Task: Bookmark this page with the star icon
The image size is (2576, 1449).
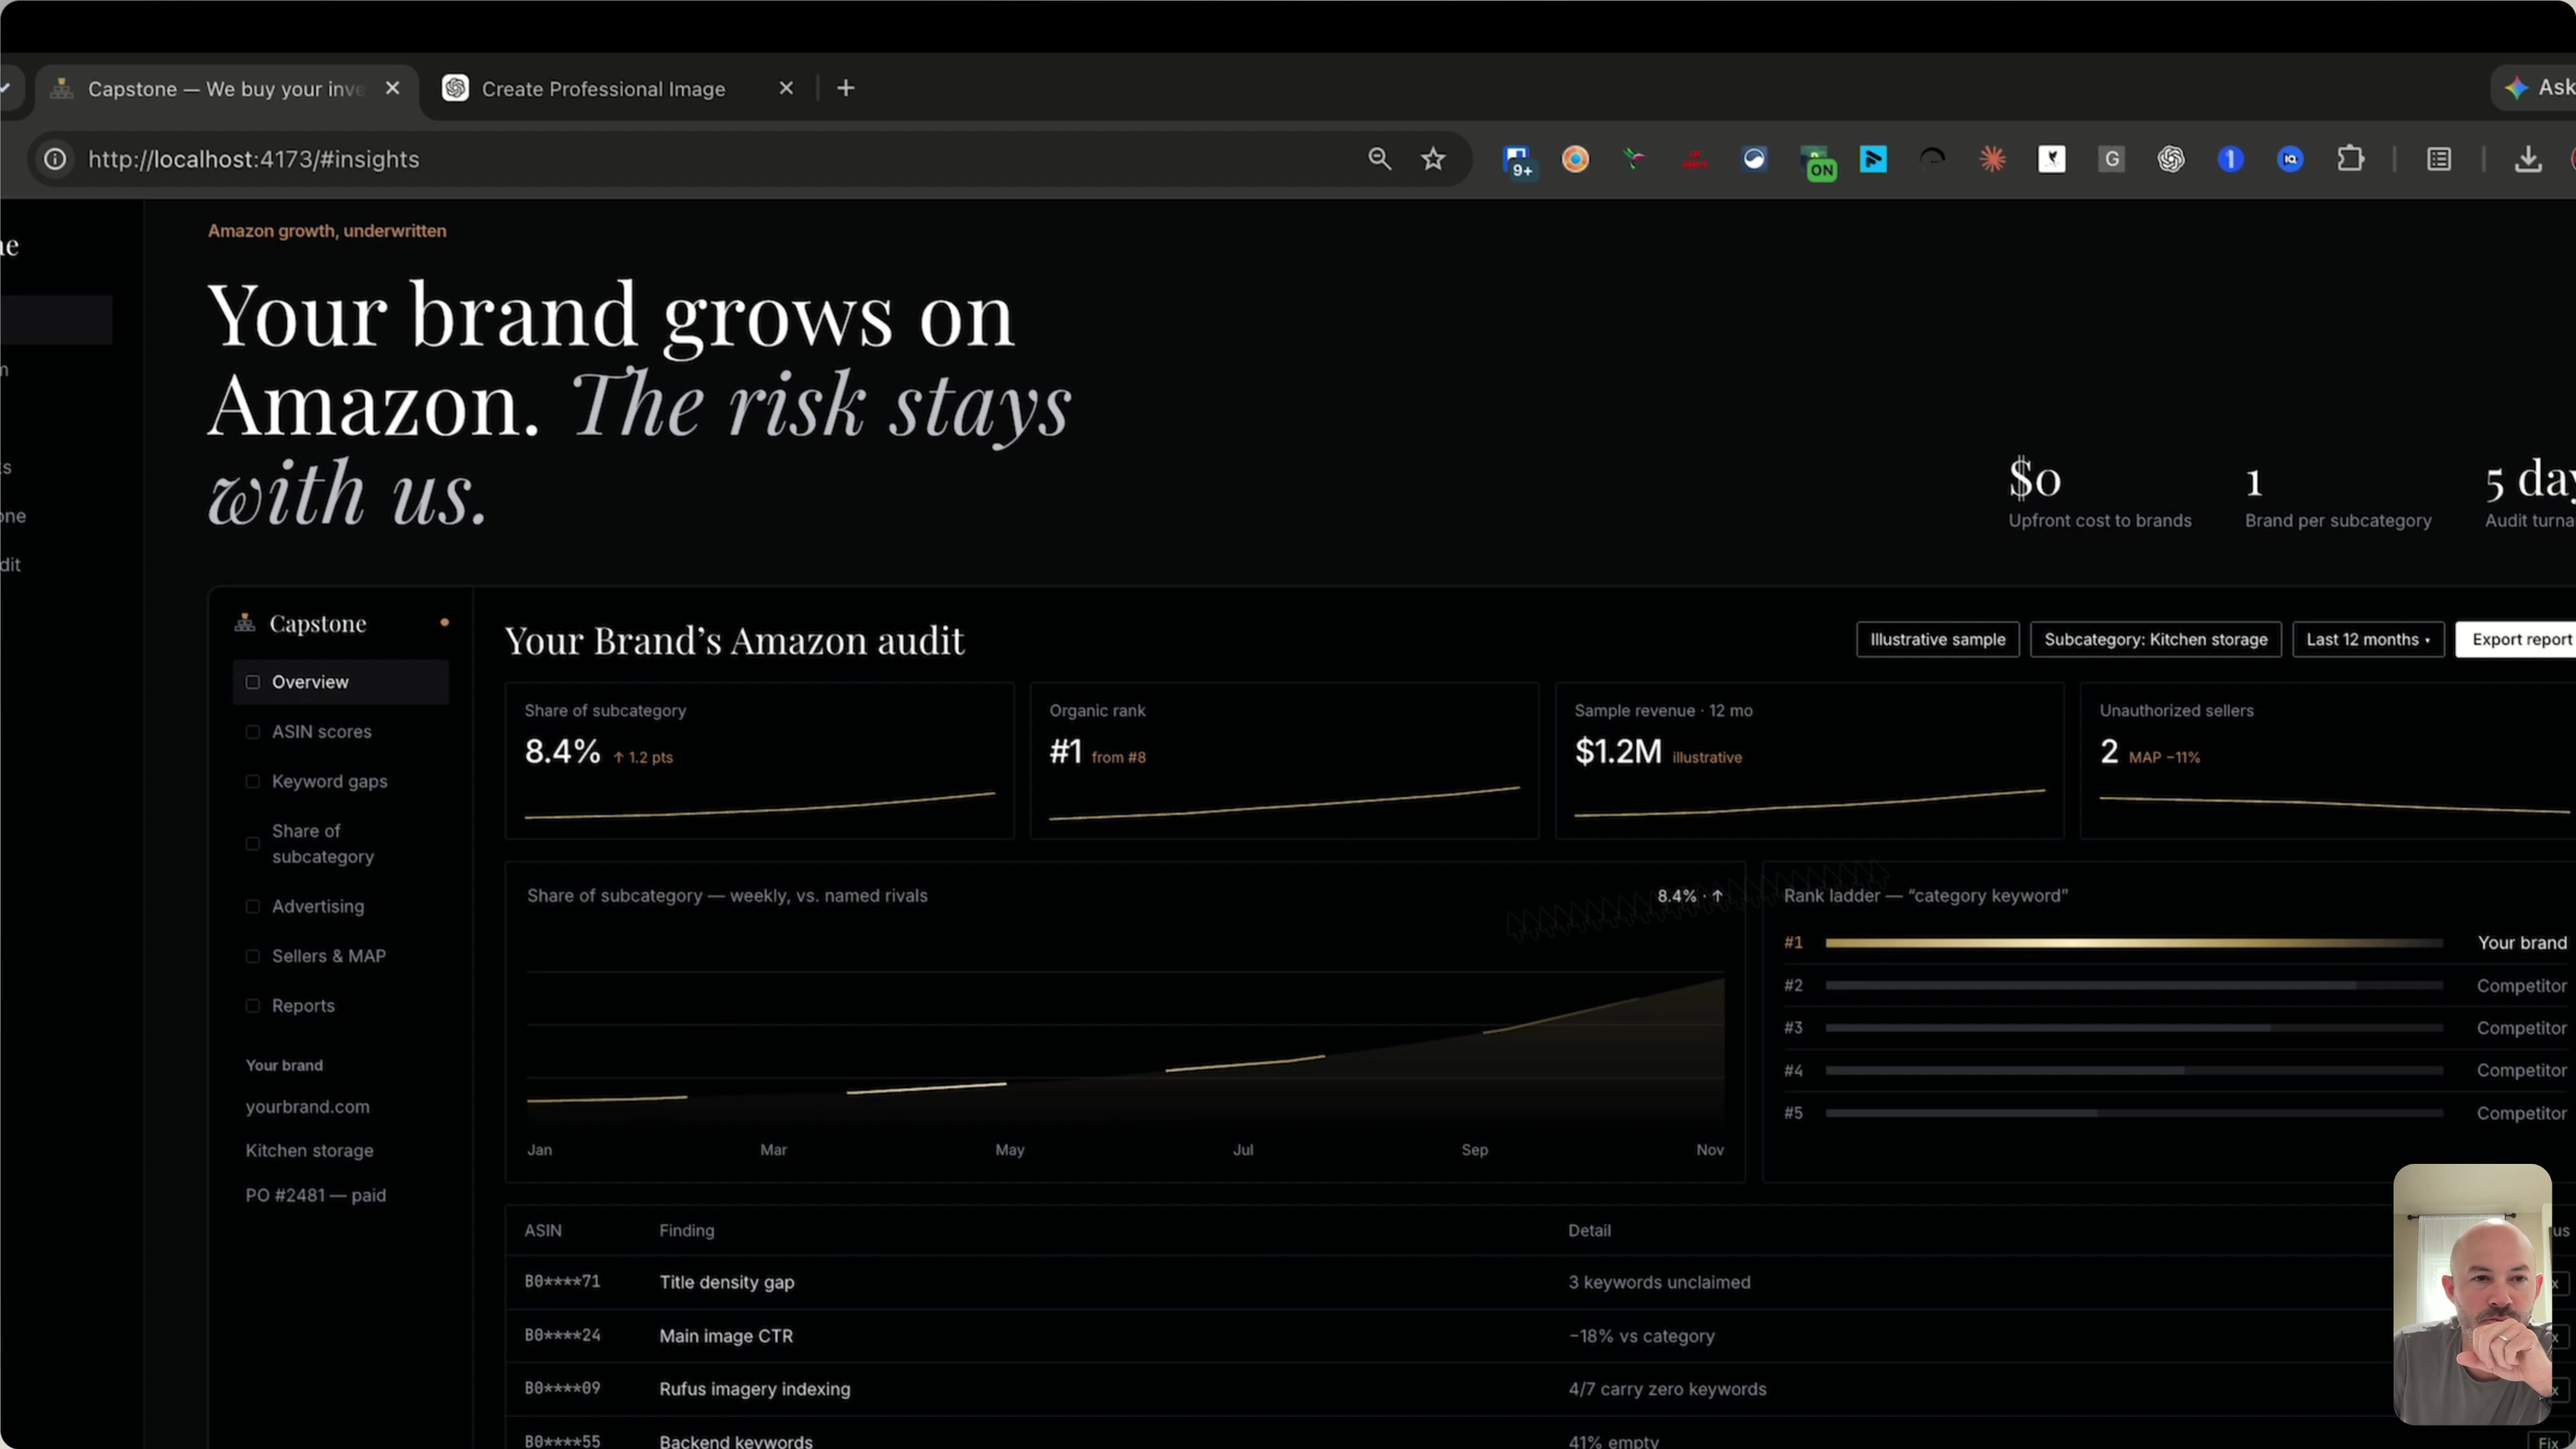Action: [x=1433, y=159]
